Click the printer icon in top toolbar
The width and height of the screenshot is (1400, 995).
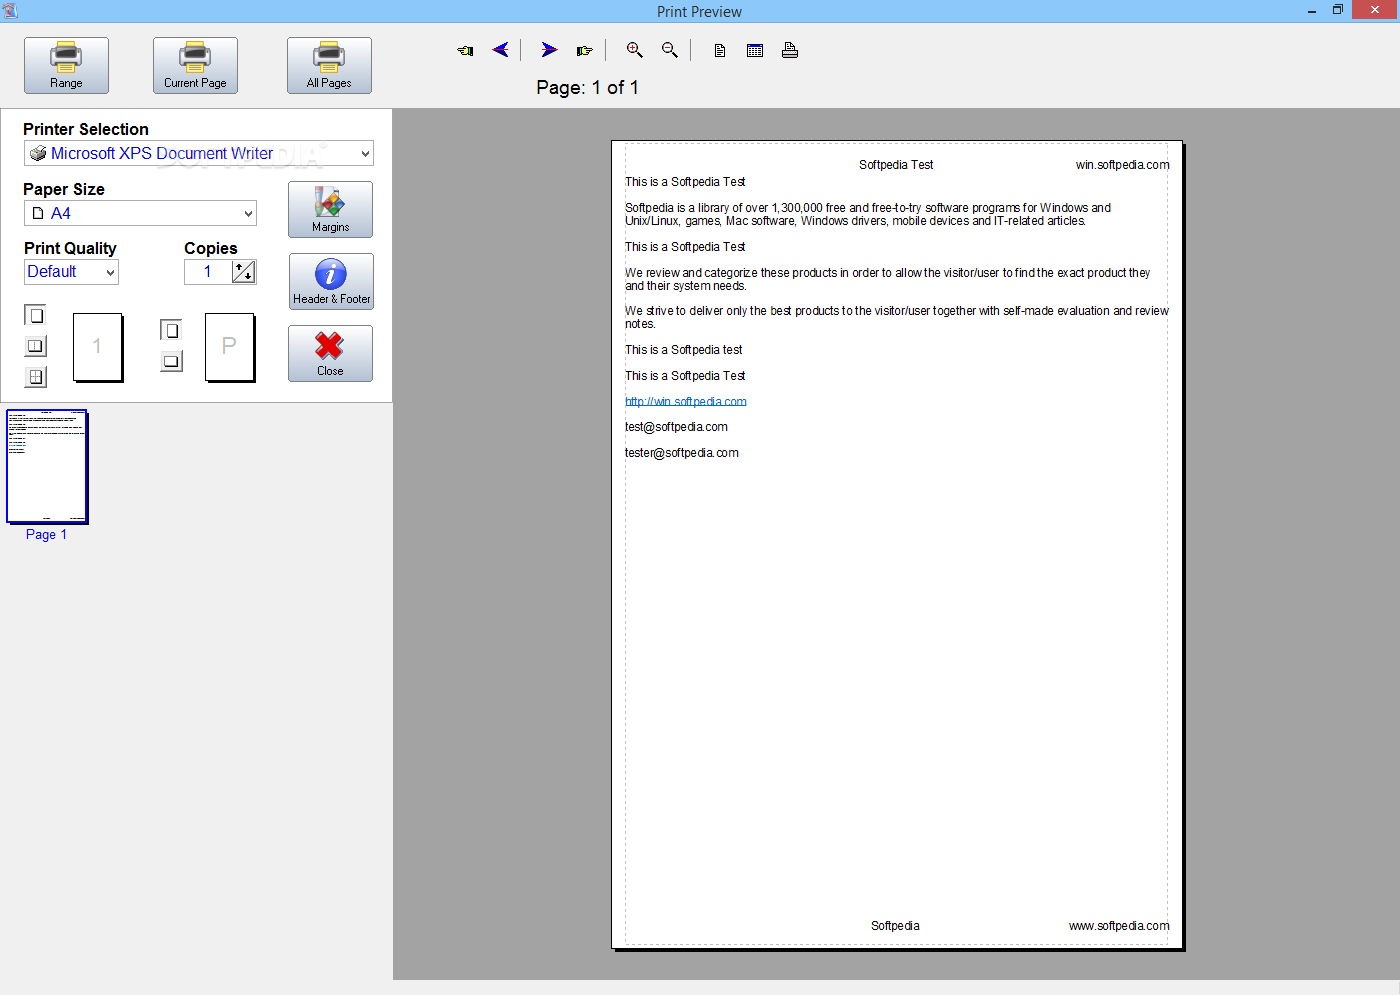[x=790, y=50]
